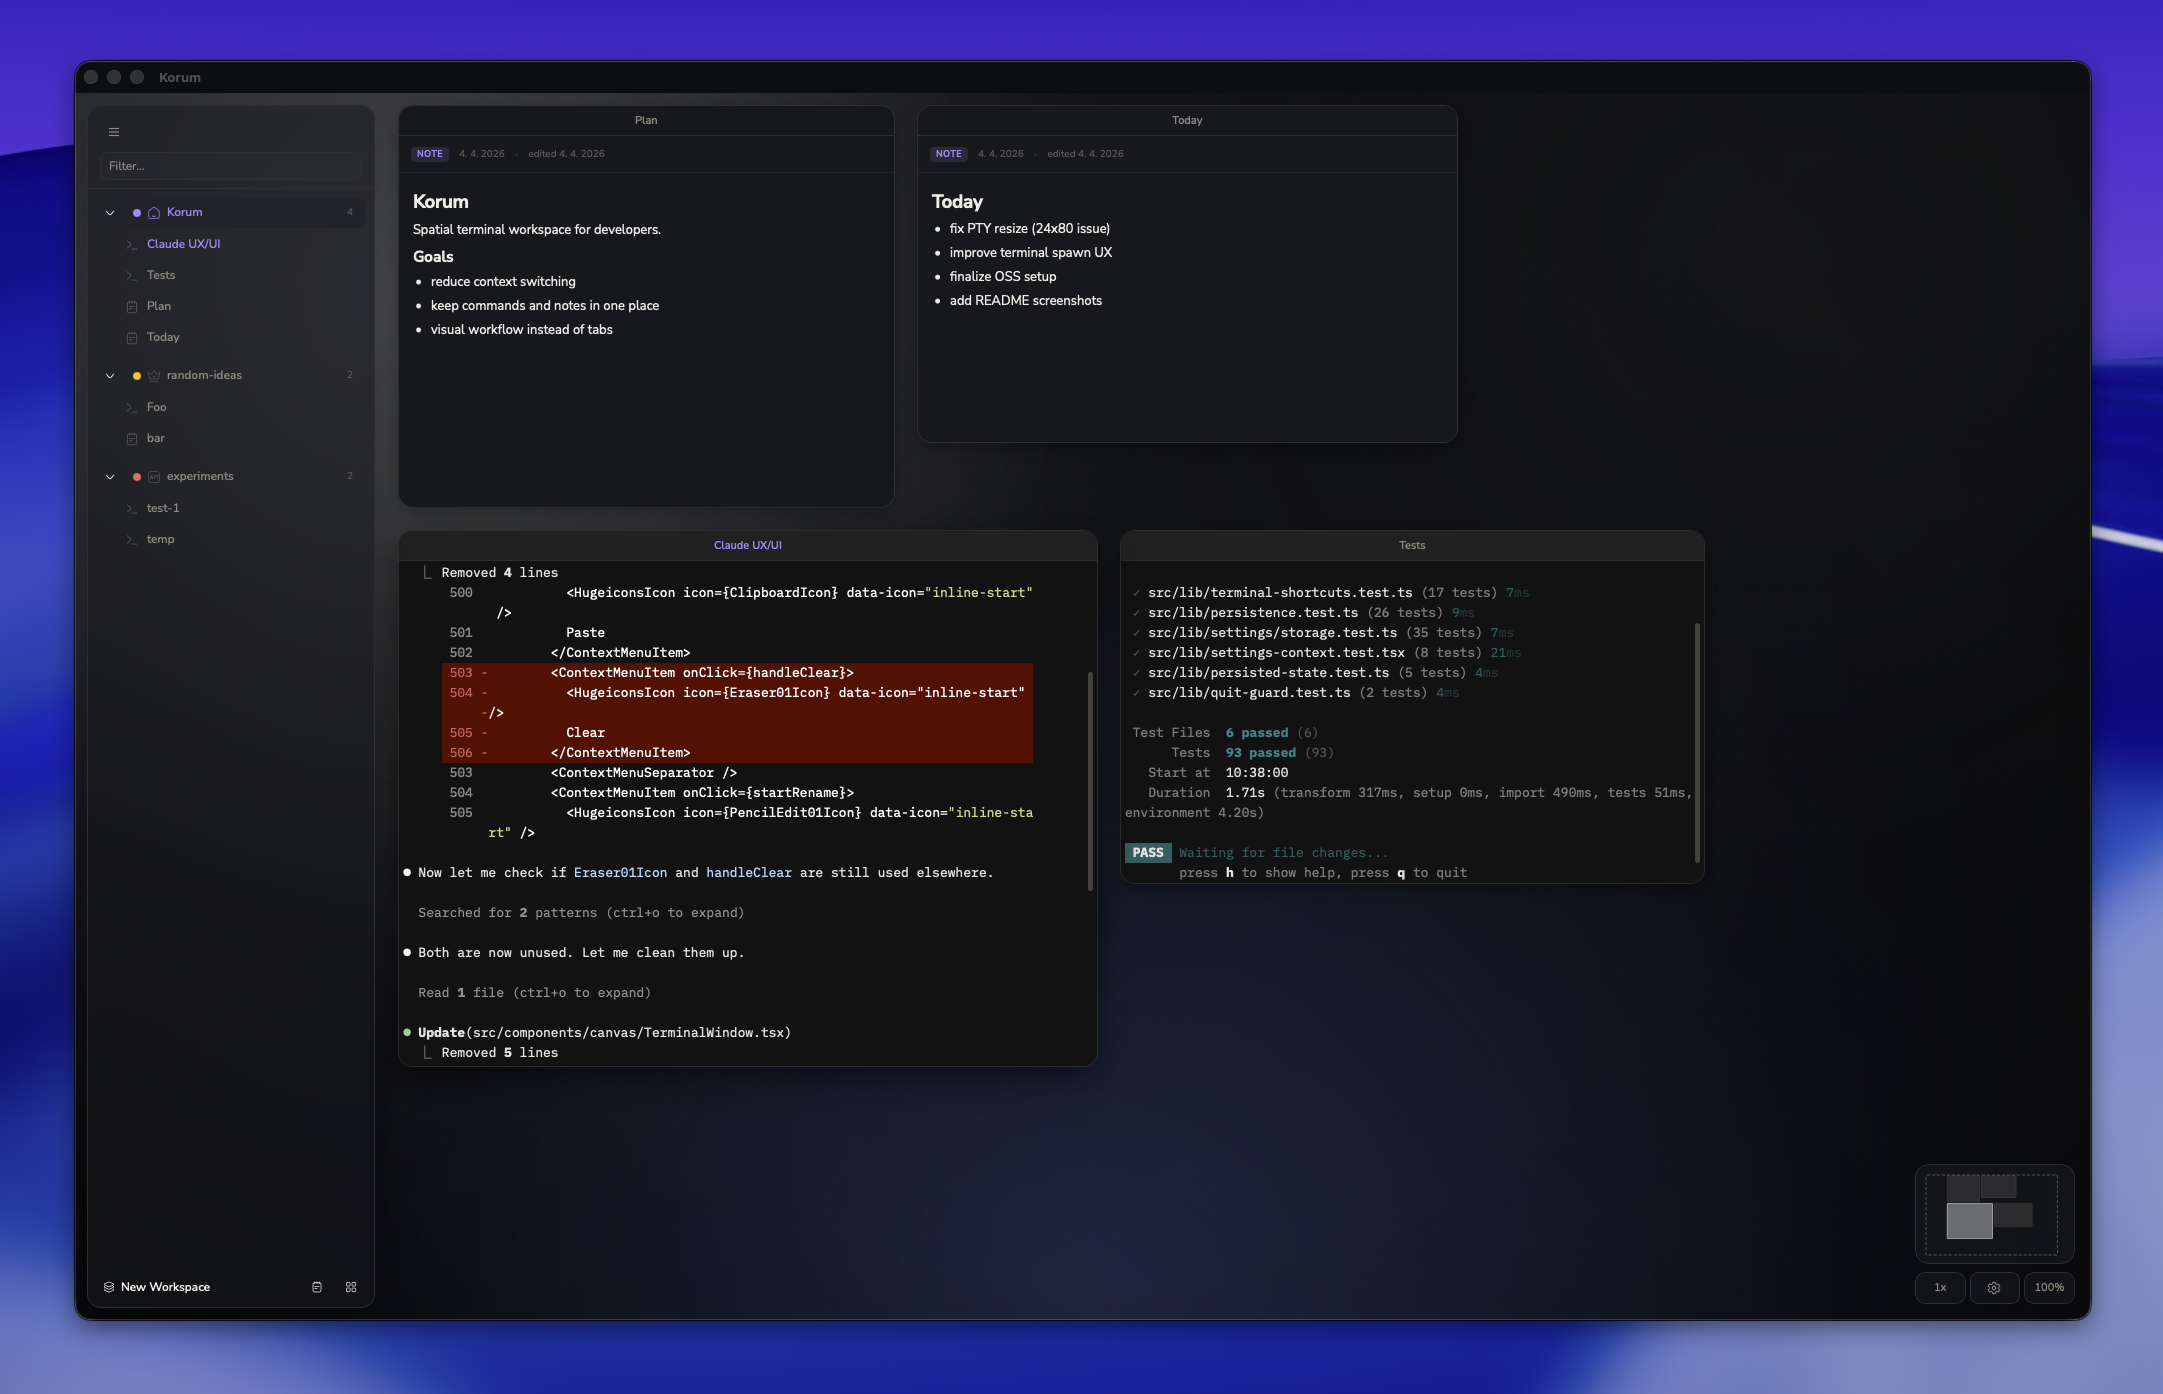Click 'Removed 4 lines' in Claude terminal
The height and width of the screenshot is (1394, 2163).
point(500,573)
